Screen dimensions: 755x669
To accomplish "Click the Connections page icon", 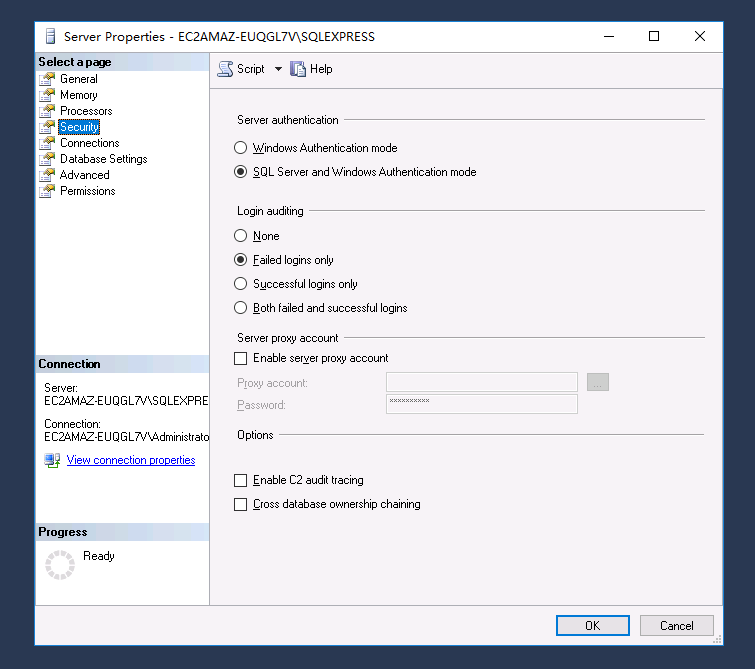I will (47, 143).
